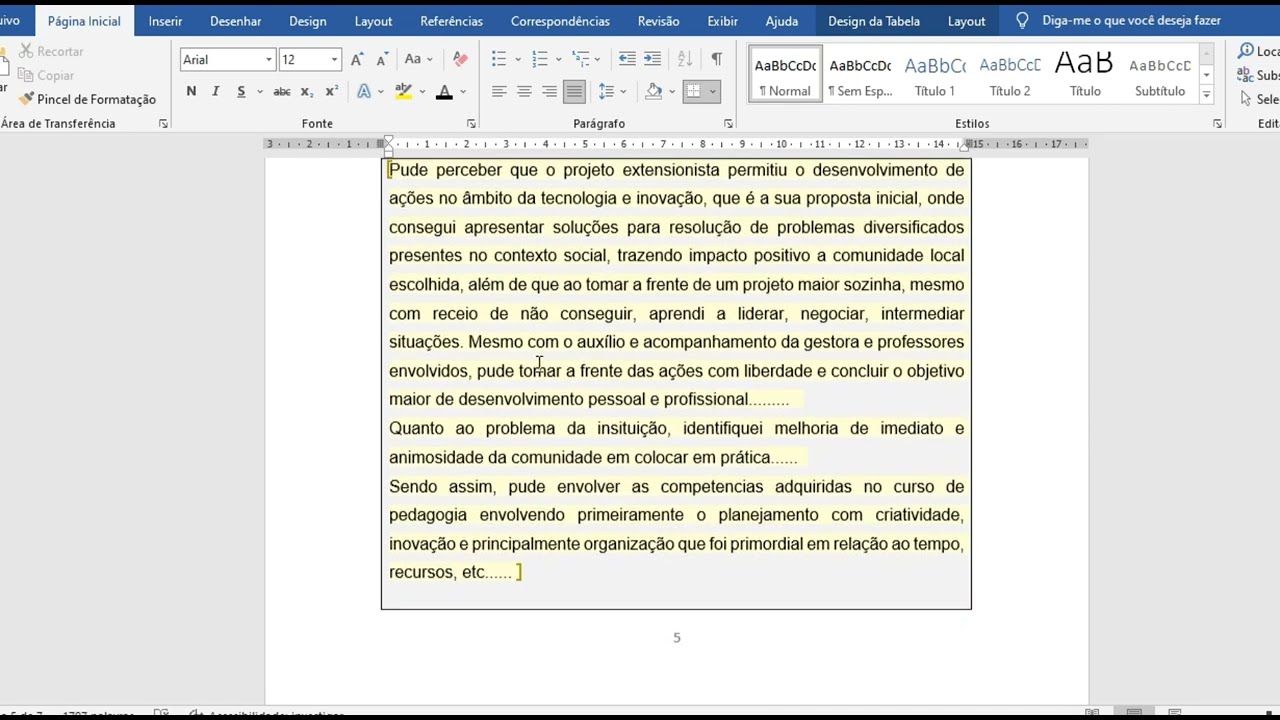The width and height of the screenshot is (1280, 720).
Task: Open the Parágrafo dialog launcher
Action: click(728, 124)
